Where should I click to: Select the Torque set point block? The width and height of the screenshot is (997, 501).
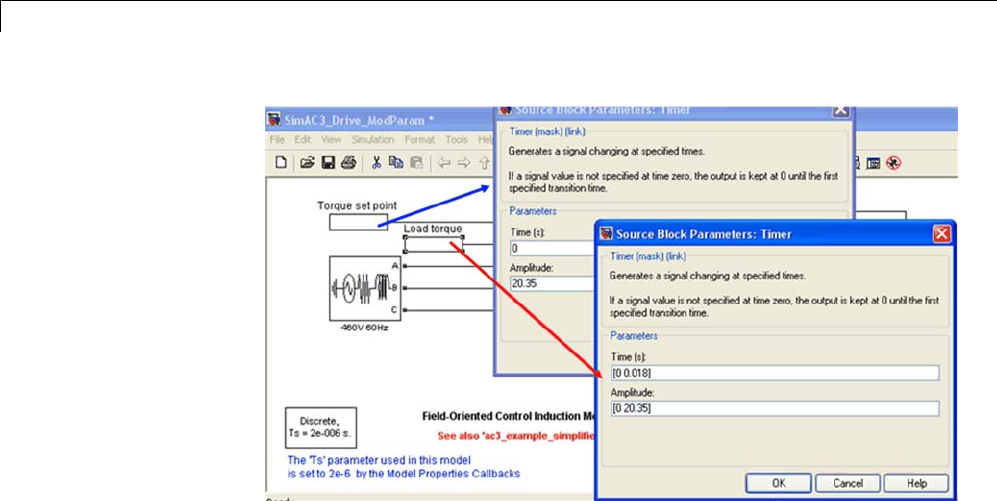[x=358, y=222]
